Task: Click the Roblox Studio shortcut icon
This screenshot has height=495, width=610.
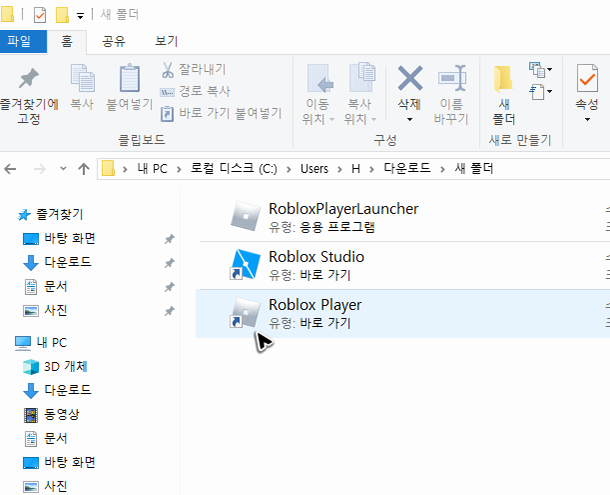Action: click(245, 264)
